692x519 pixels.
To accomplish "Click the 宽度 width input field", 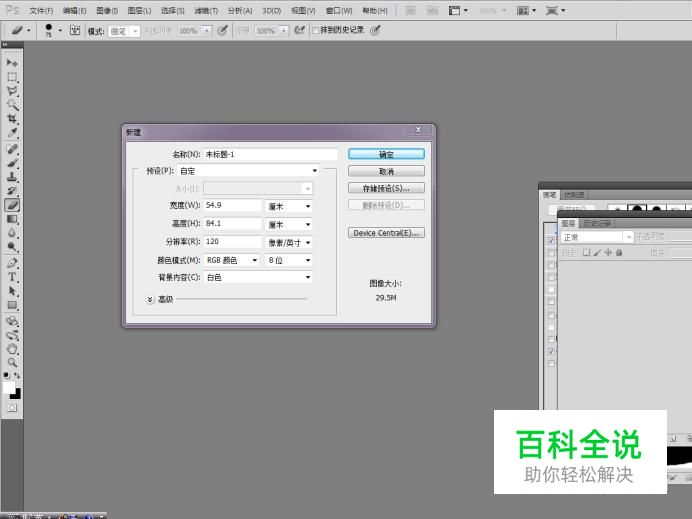I will coord(233,205).
